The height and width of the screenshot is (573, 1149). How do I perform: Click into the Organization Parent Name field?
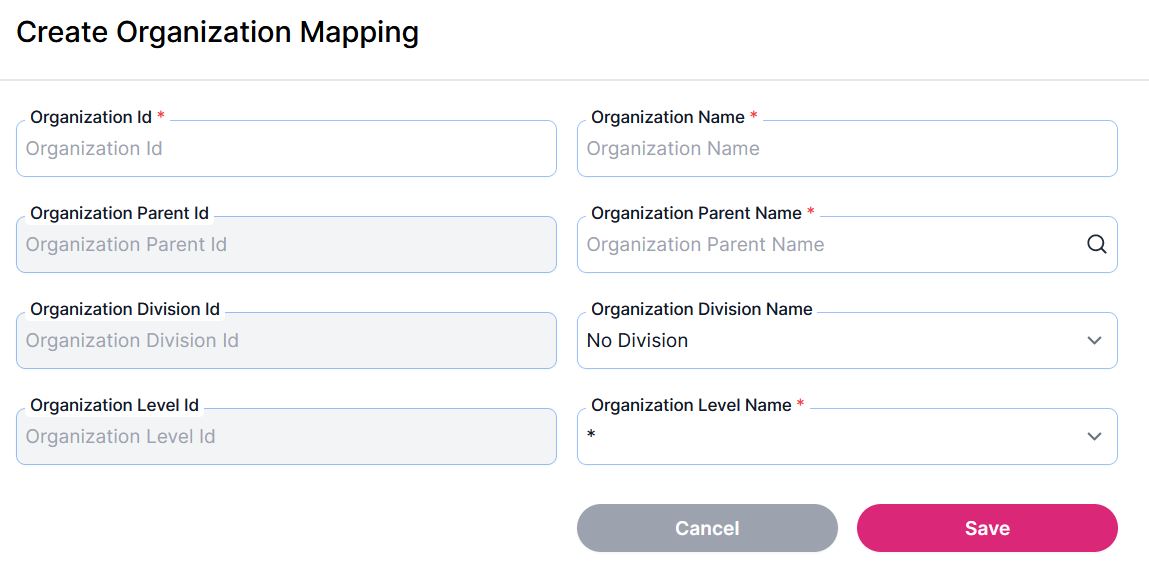point(830,245)
